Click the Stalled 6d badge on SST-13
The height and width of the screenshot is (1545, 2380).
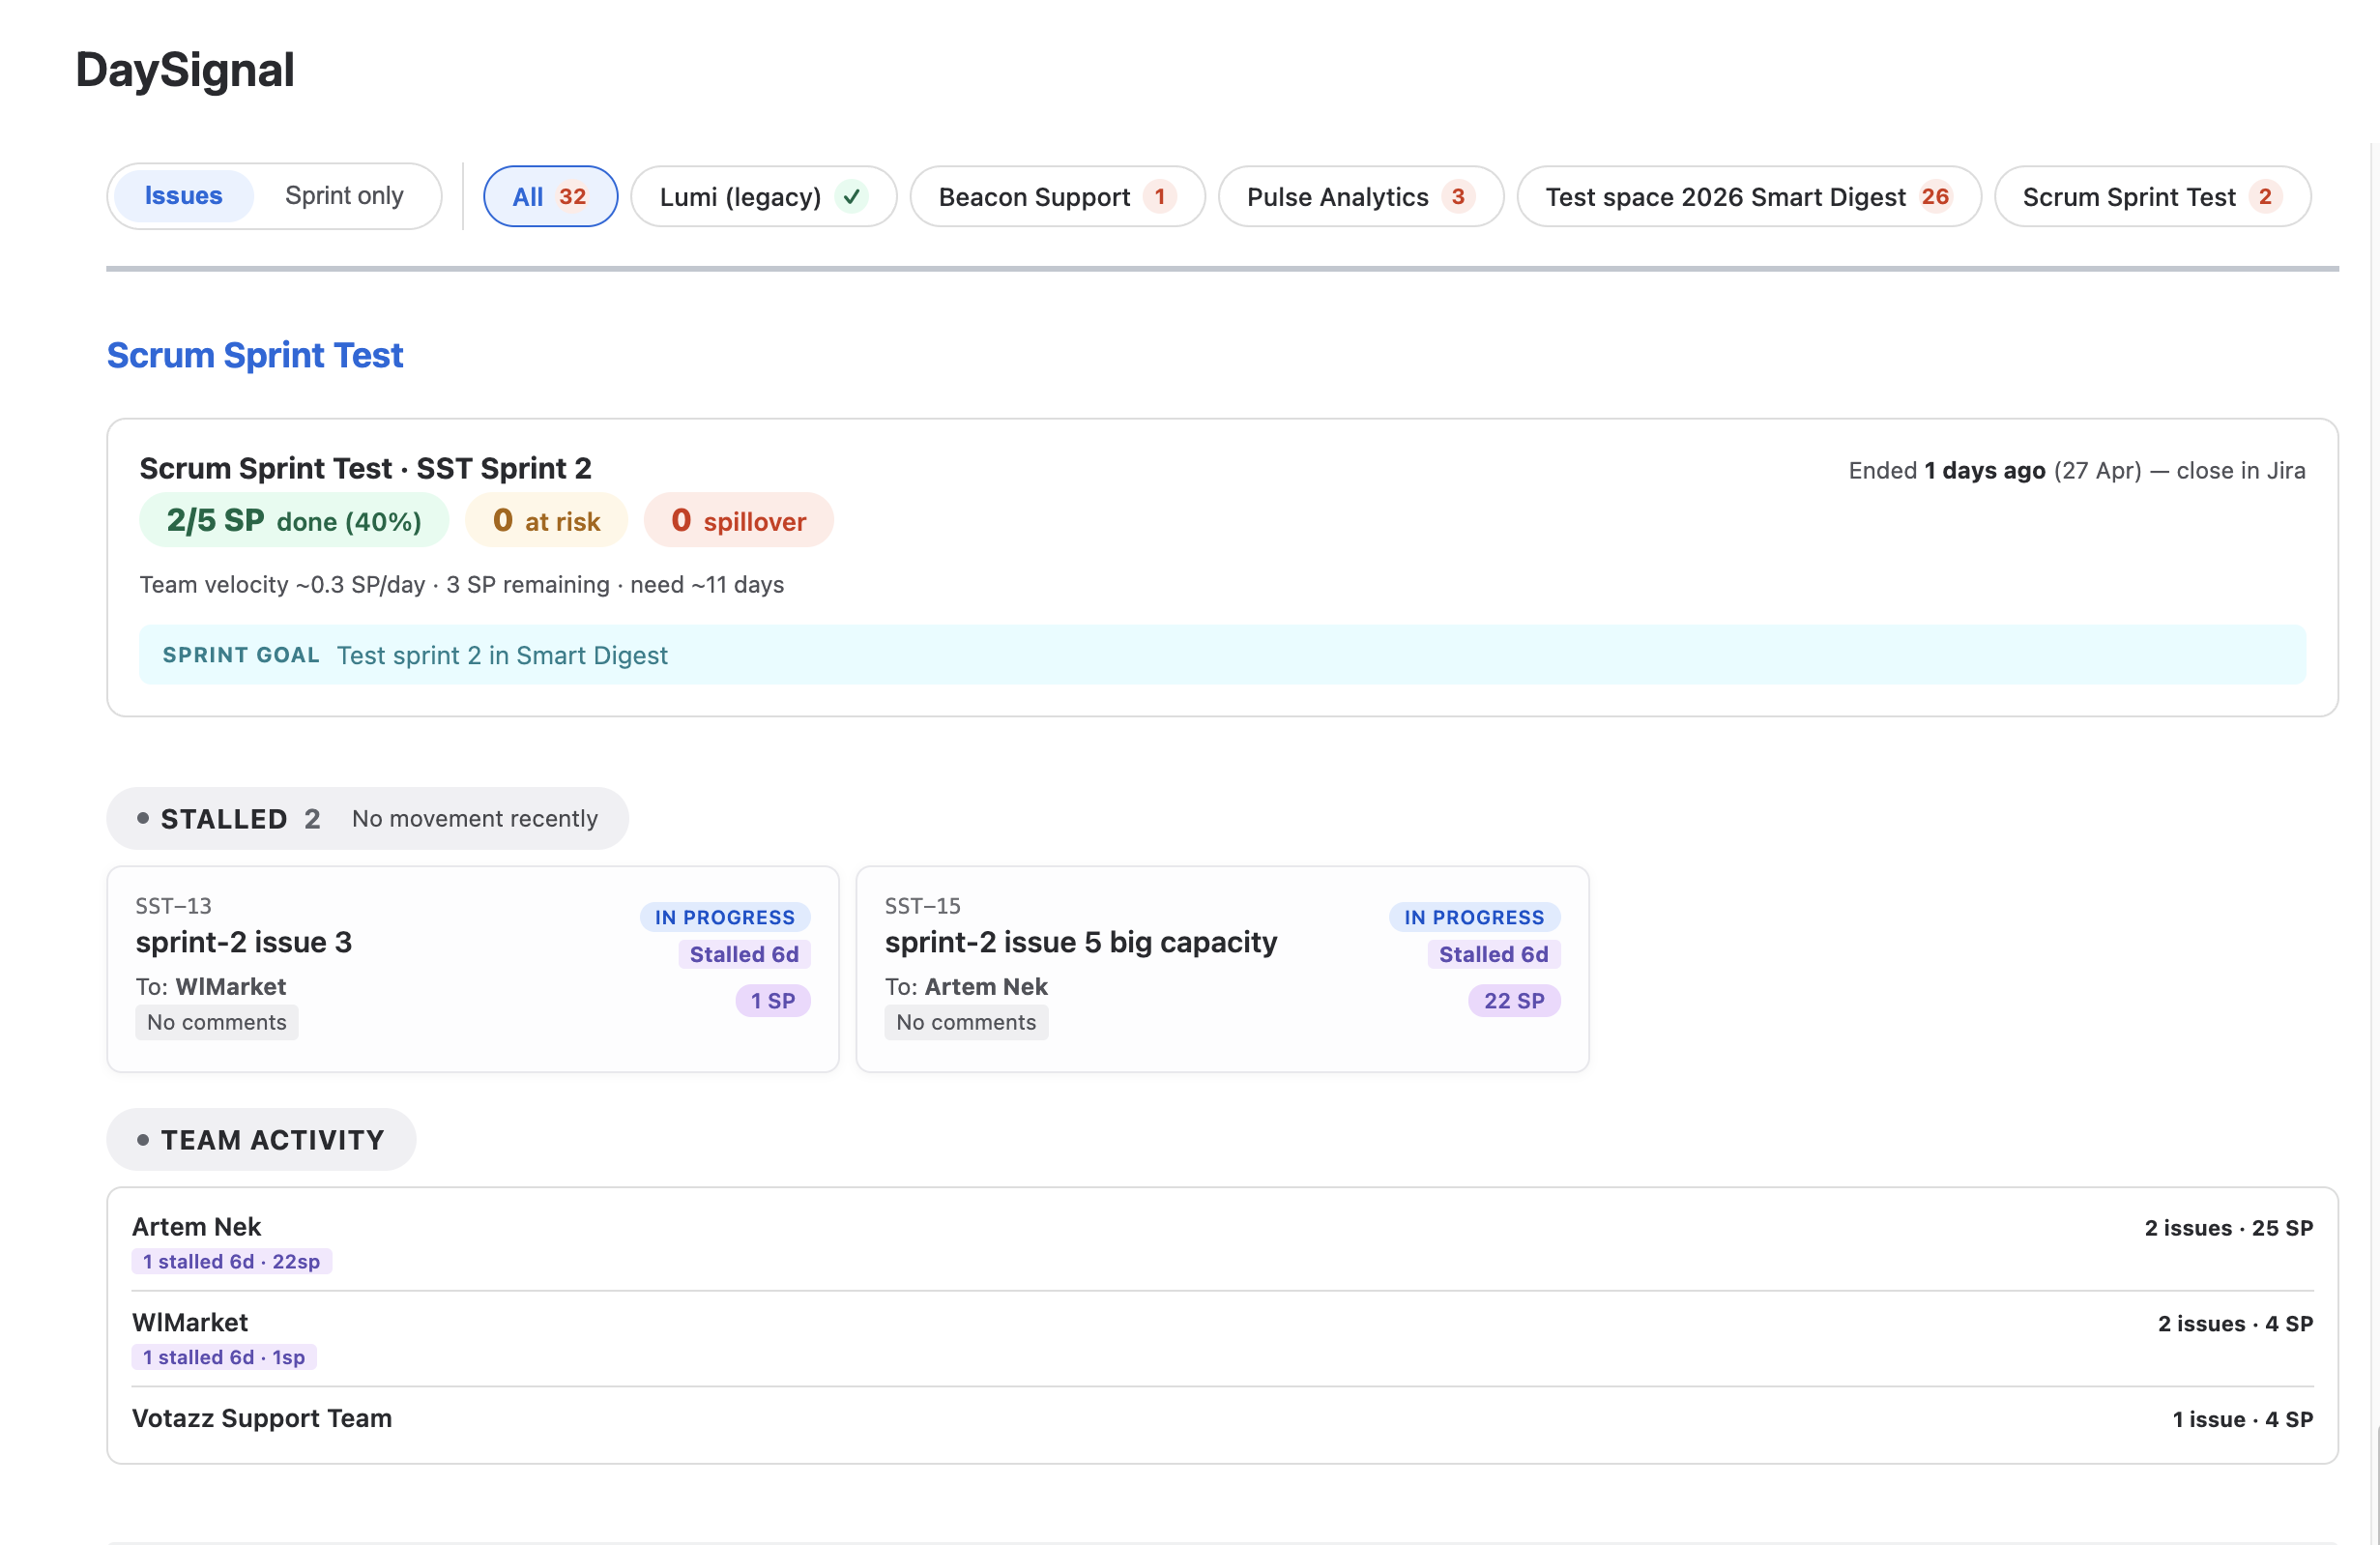click(x=743, y=954)
